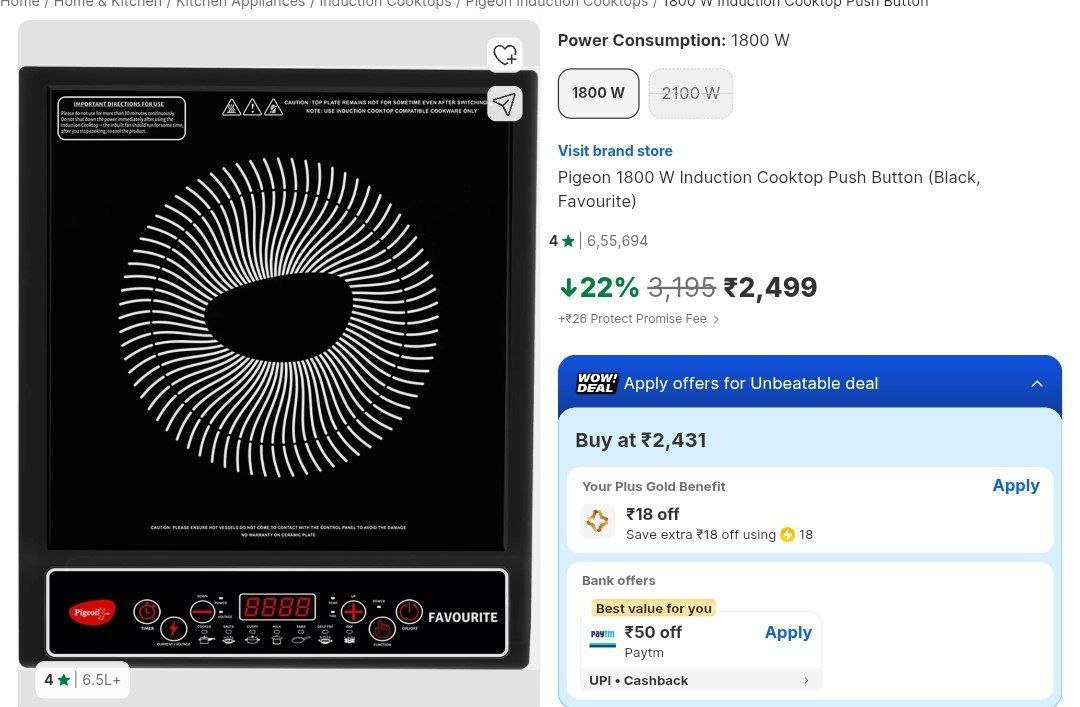This screenshot has width=1080, height=707.
Task: Click the green 22% discount arrow
Action: pyautogui.click(x=568, y=288)
